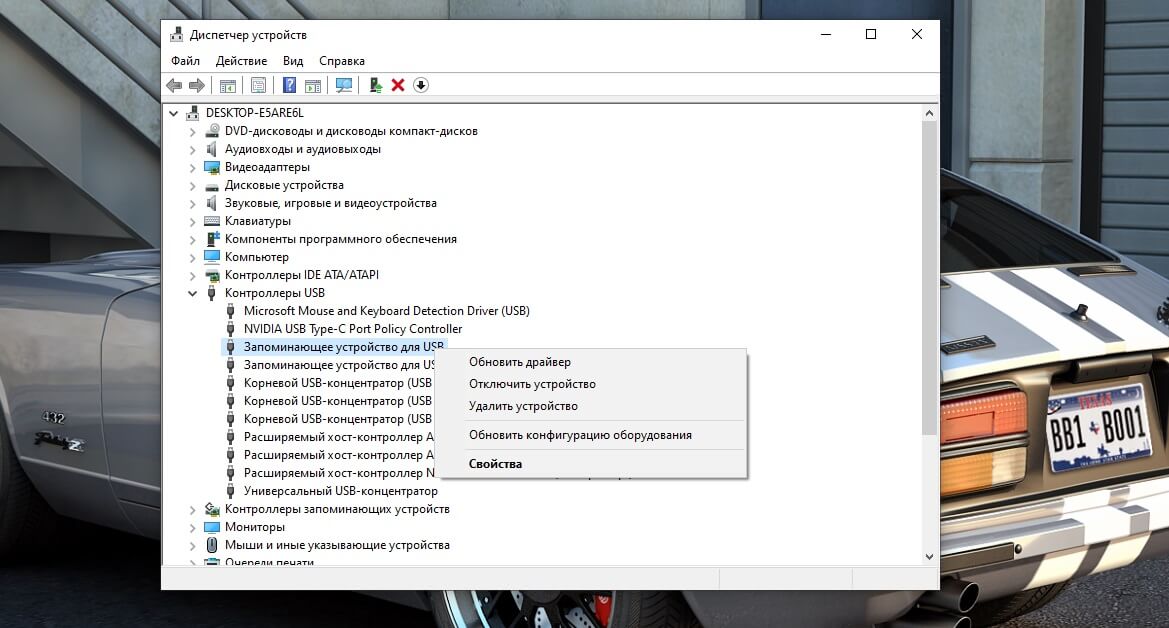Scan for hardware changes via monitor icon
Image resolution: width=1169 pixels, height=628 pixels.
pyautogui.click(x=344, y=85)
